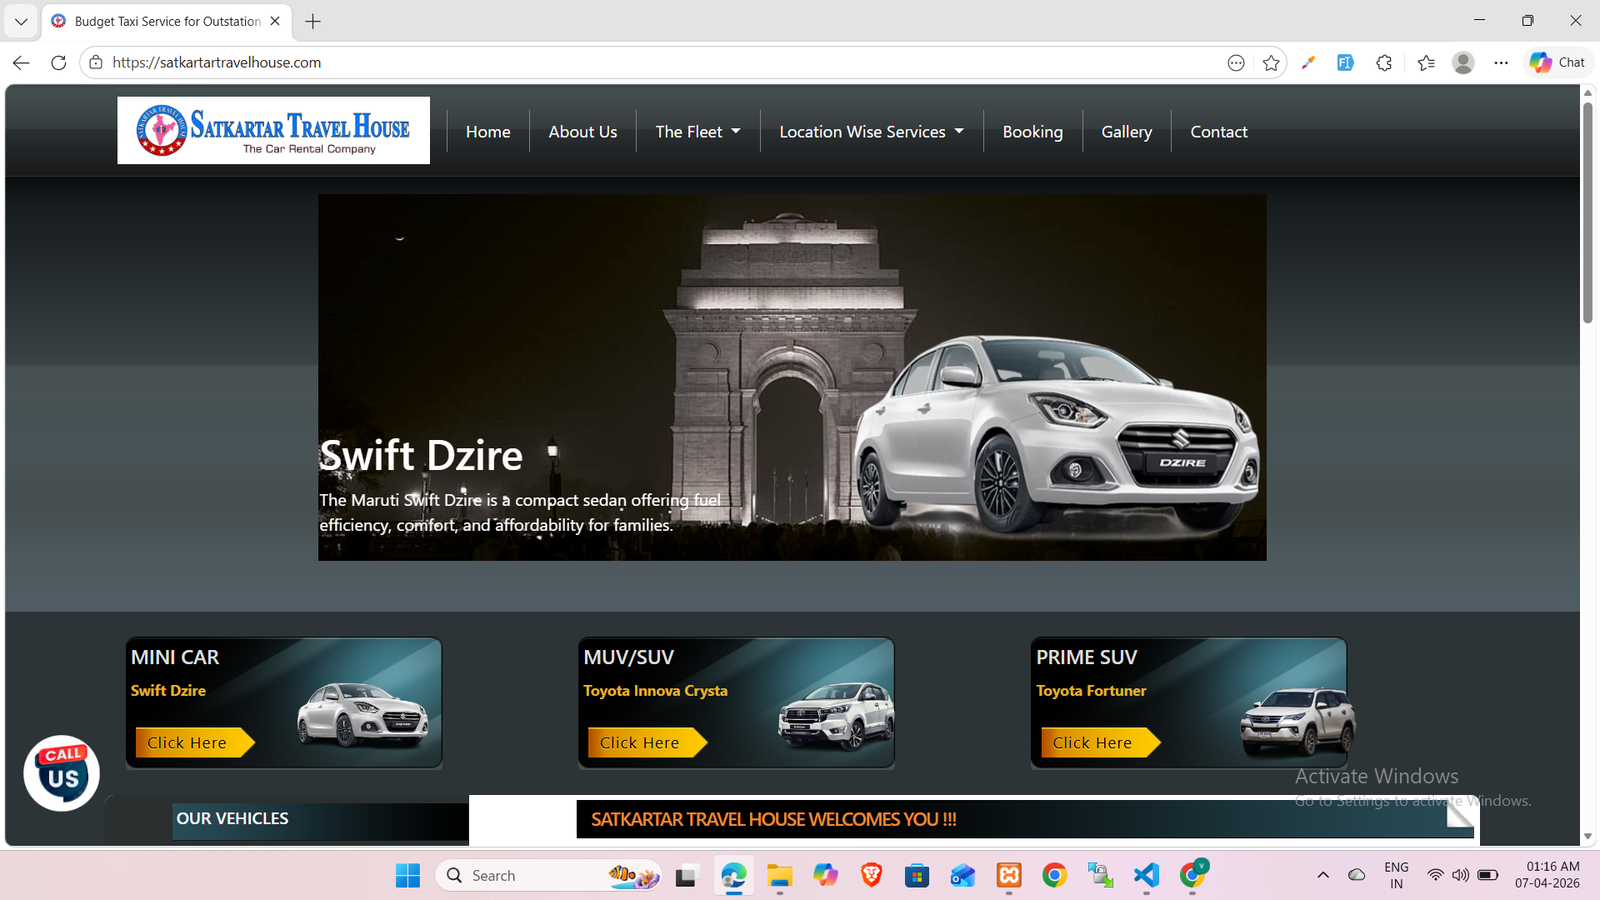This screenshot has width=1600, height=900.
Task: Click Here button on Mini Car card
Action: [194, 742]
